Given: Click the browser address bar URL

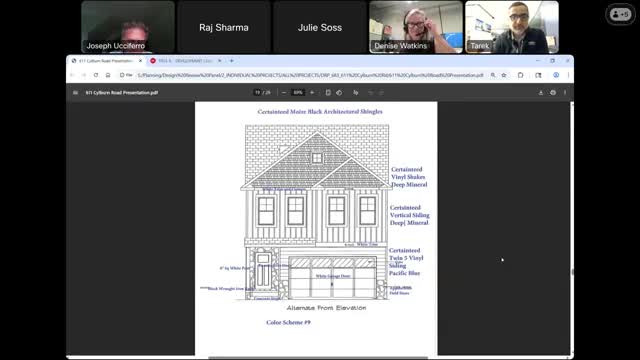Looking at the screenshot, I should 310,75.
